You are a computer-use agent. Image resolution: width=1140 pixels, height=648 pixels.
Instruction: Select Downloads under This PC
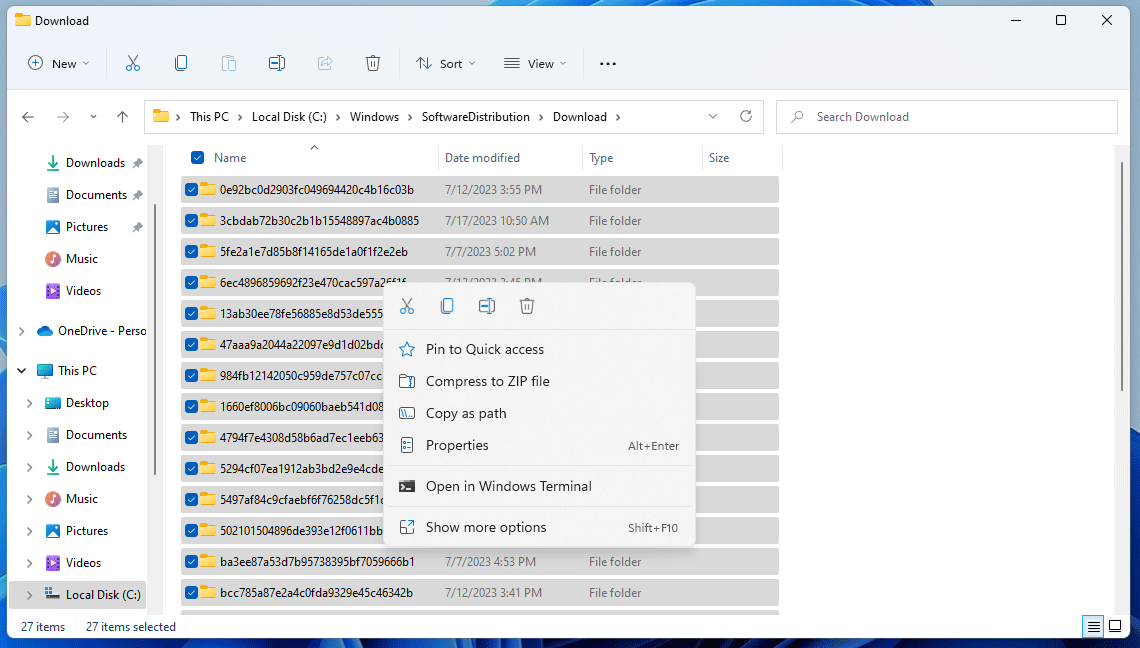[95, 467]
